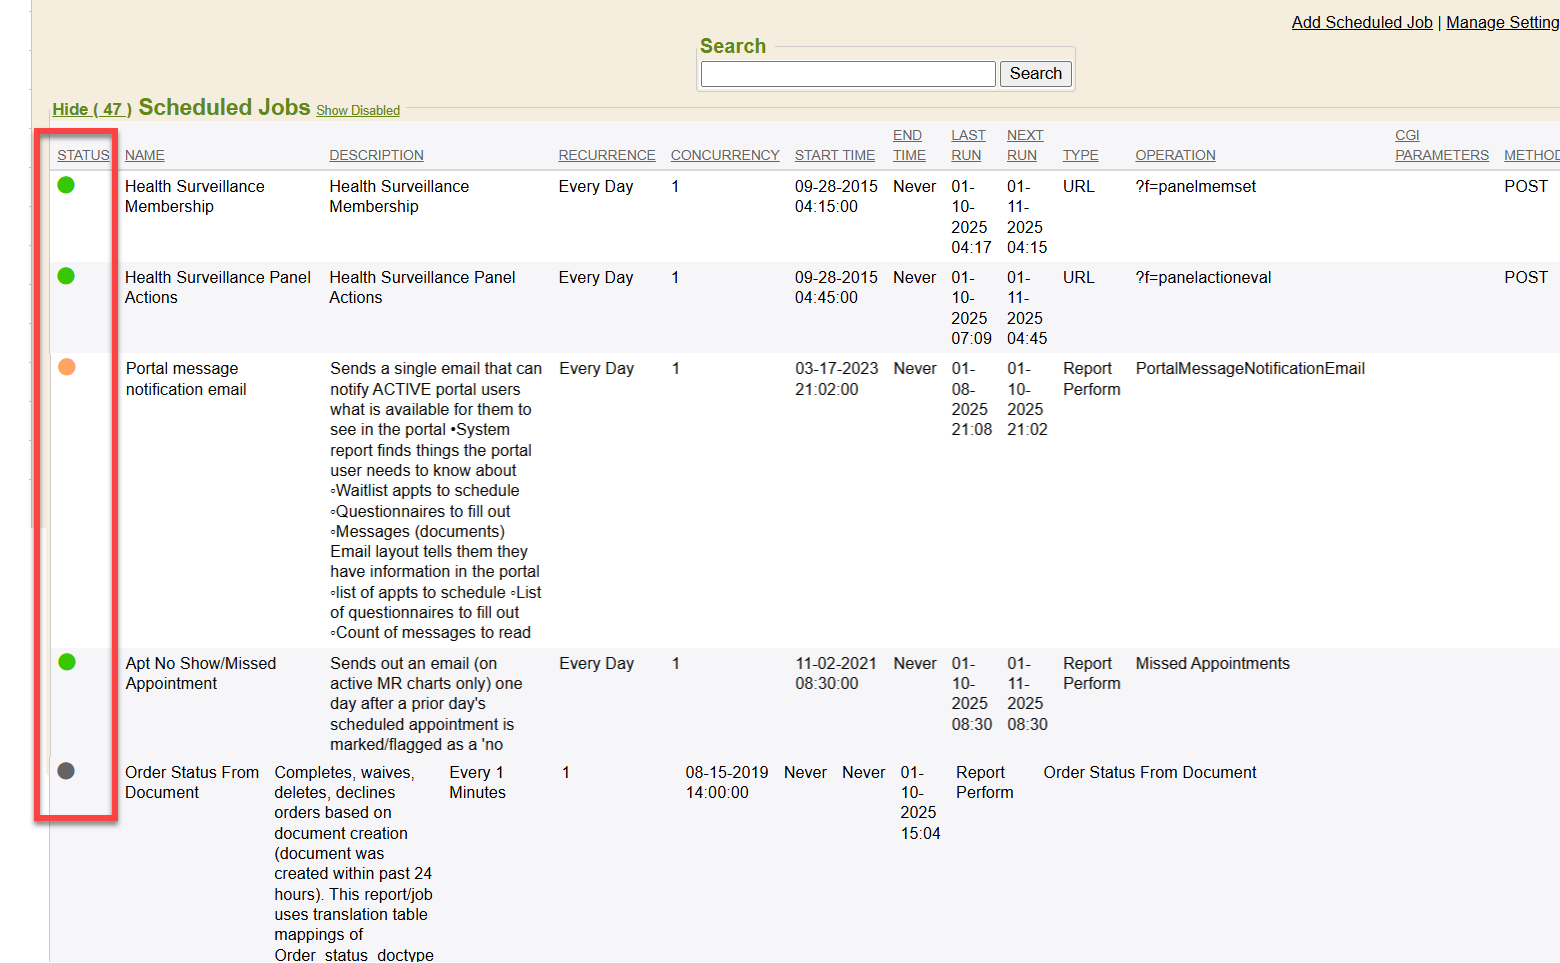This screenshot has height=963, width=1560.
Task: Toggle Show Disabled jobs link
Action: 358,111
